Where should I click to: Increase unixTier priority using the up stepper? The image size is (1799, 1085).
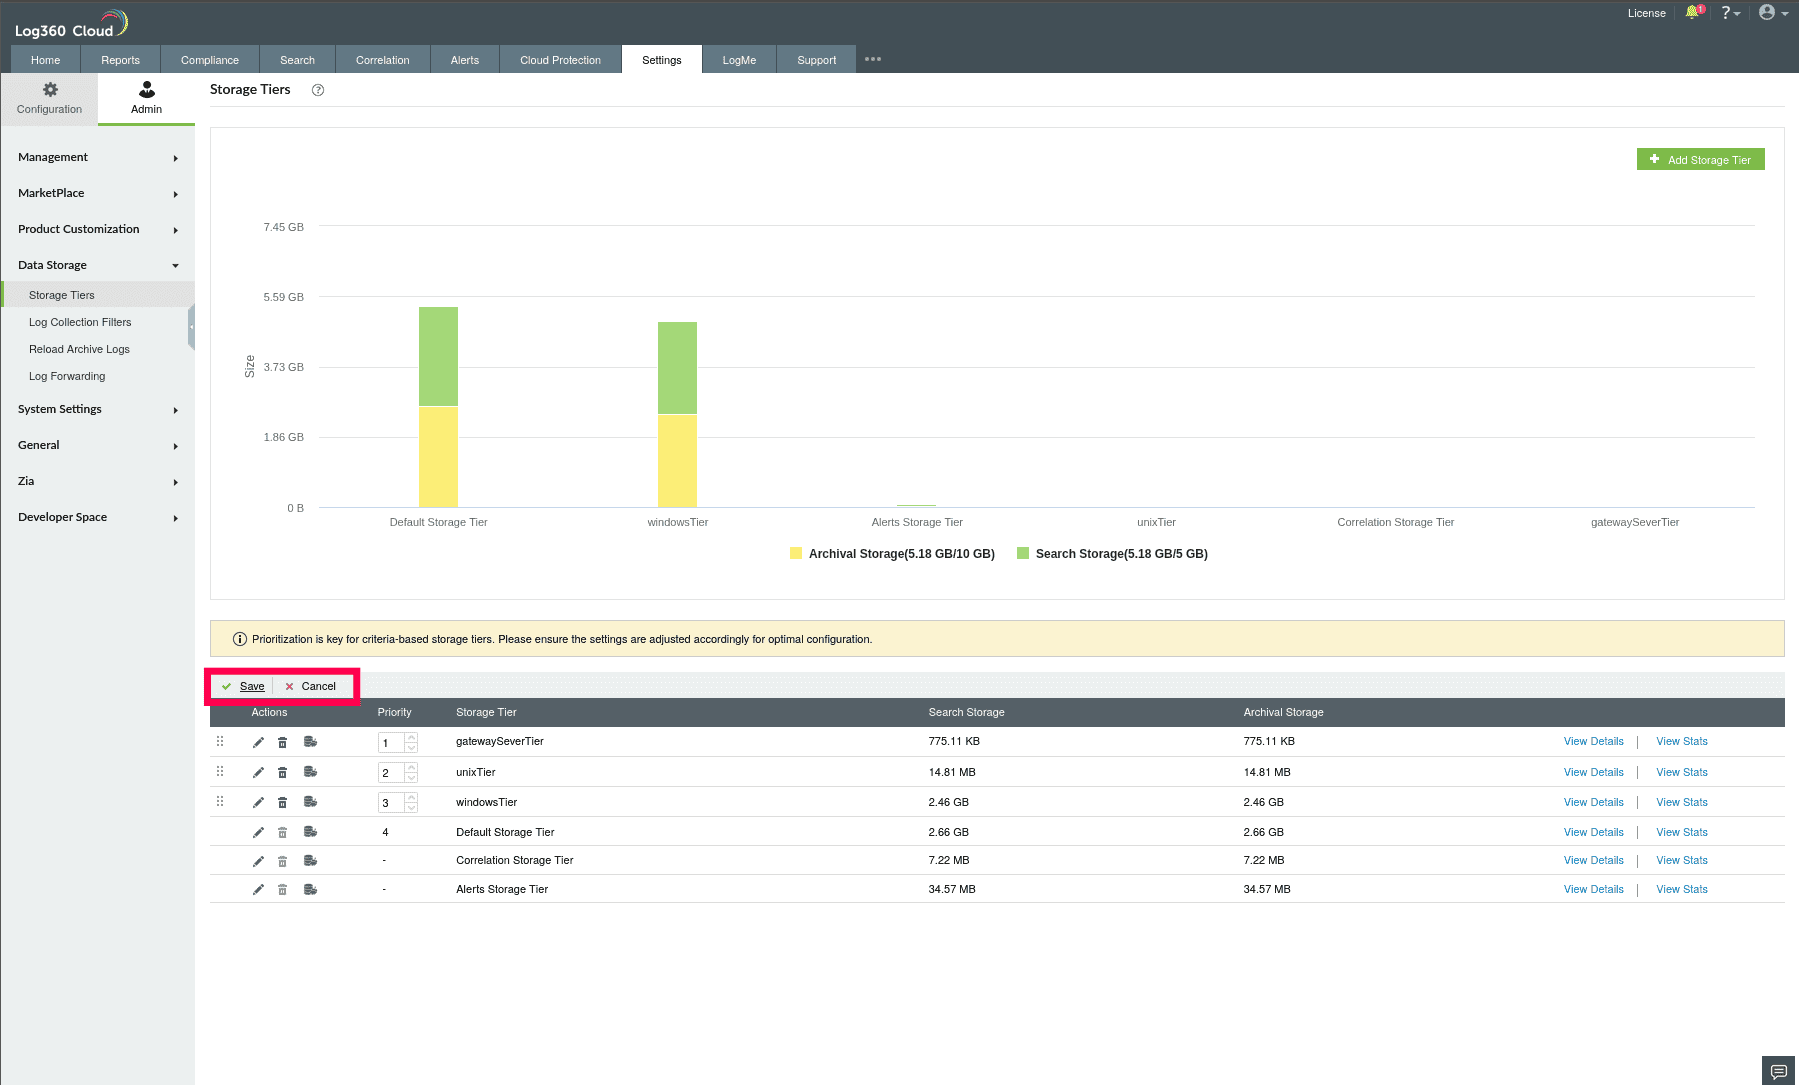pyautogui.click(x=411, y=768)
